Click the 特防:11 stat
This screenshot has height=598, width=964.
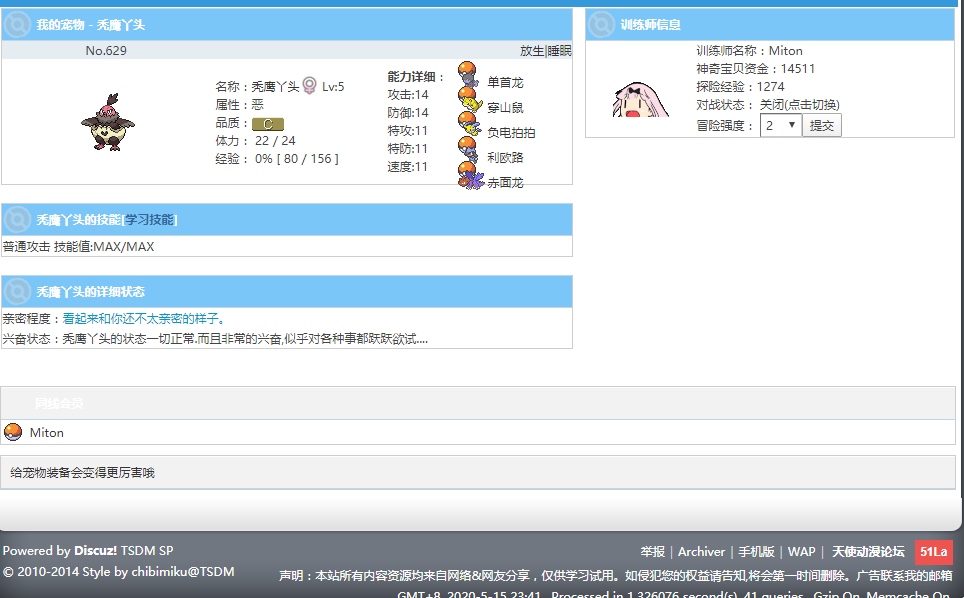[407, 148]
